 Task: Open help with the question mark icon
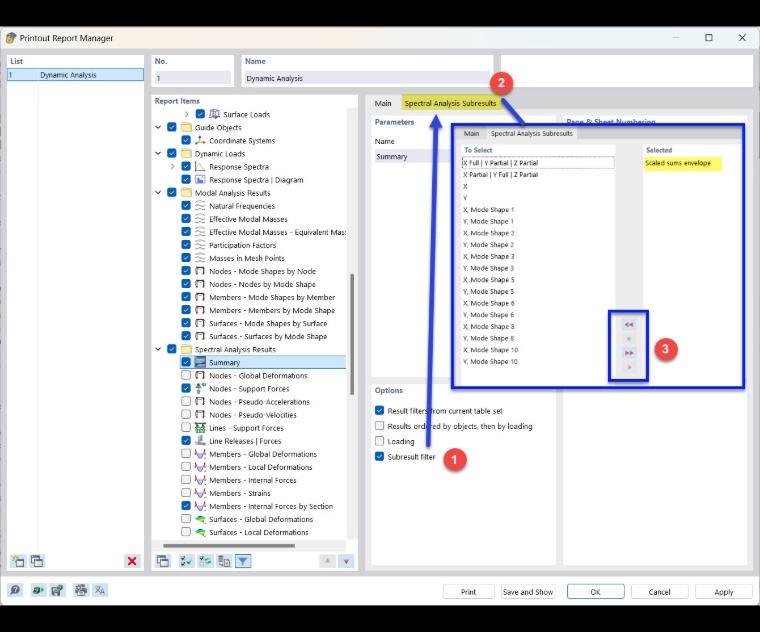(x=15, y=590)
